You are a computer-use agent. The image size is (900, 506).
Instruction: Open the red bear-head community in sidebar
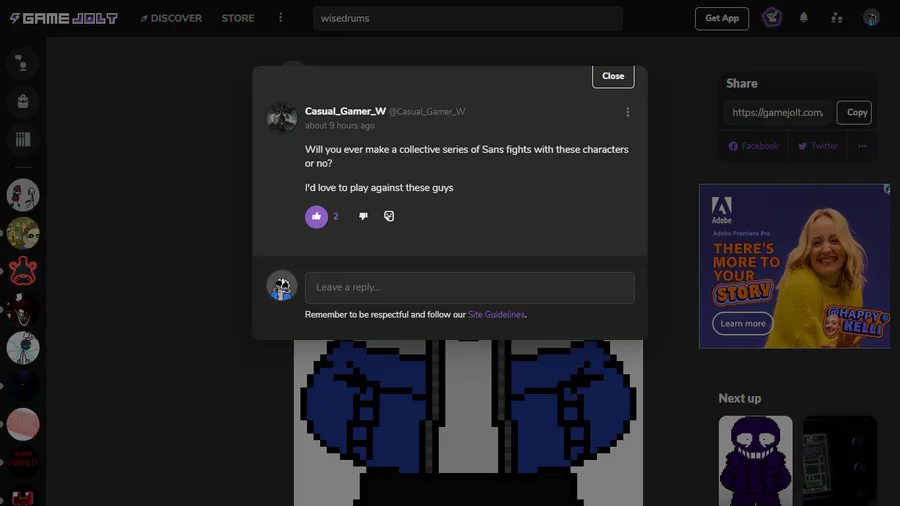point(23,271)
